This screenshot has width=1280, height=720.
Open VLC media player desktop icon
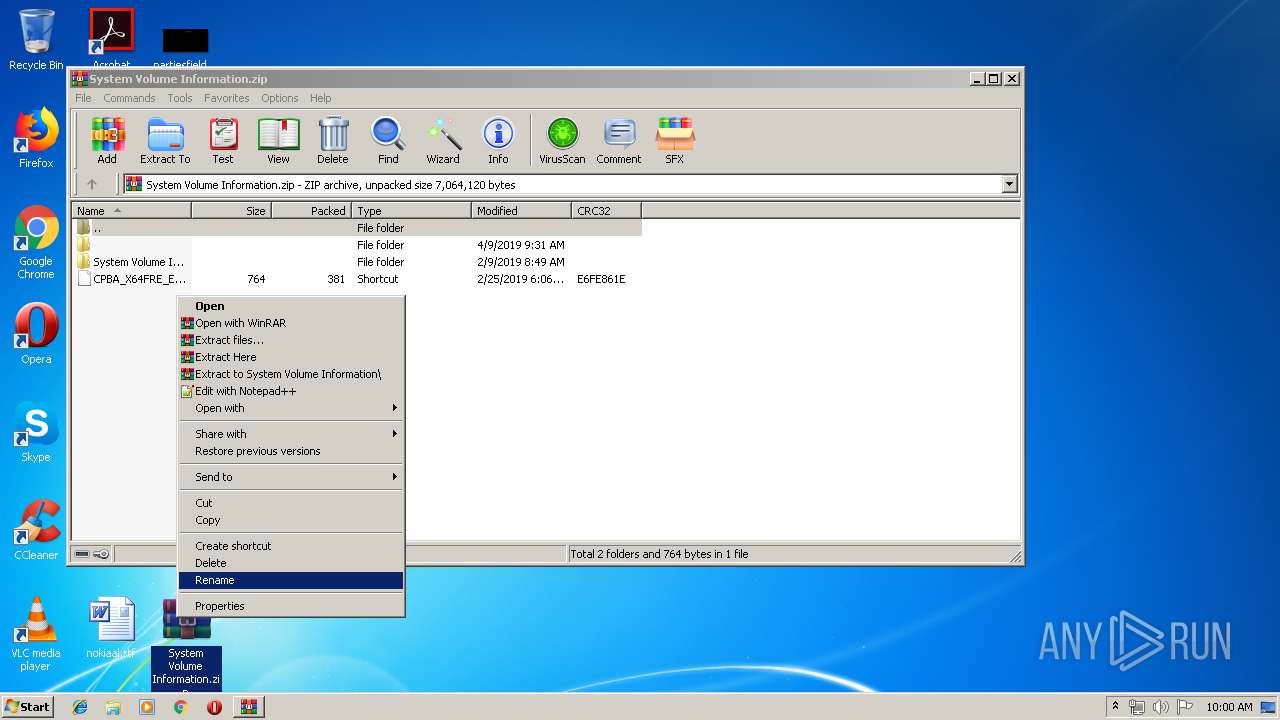[x=36, y=634]
